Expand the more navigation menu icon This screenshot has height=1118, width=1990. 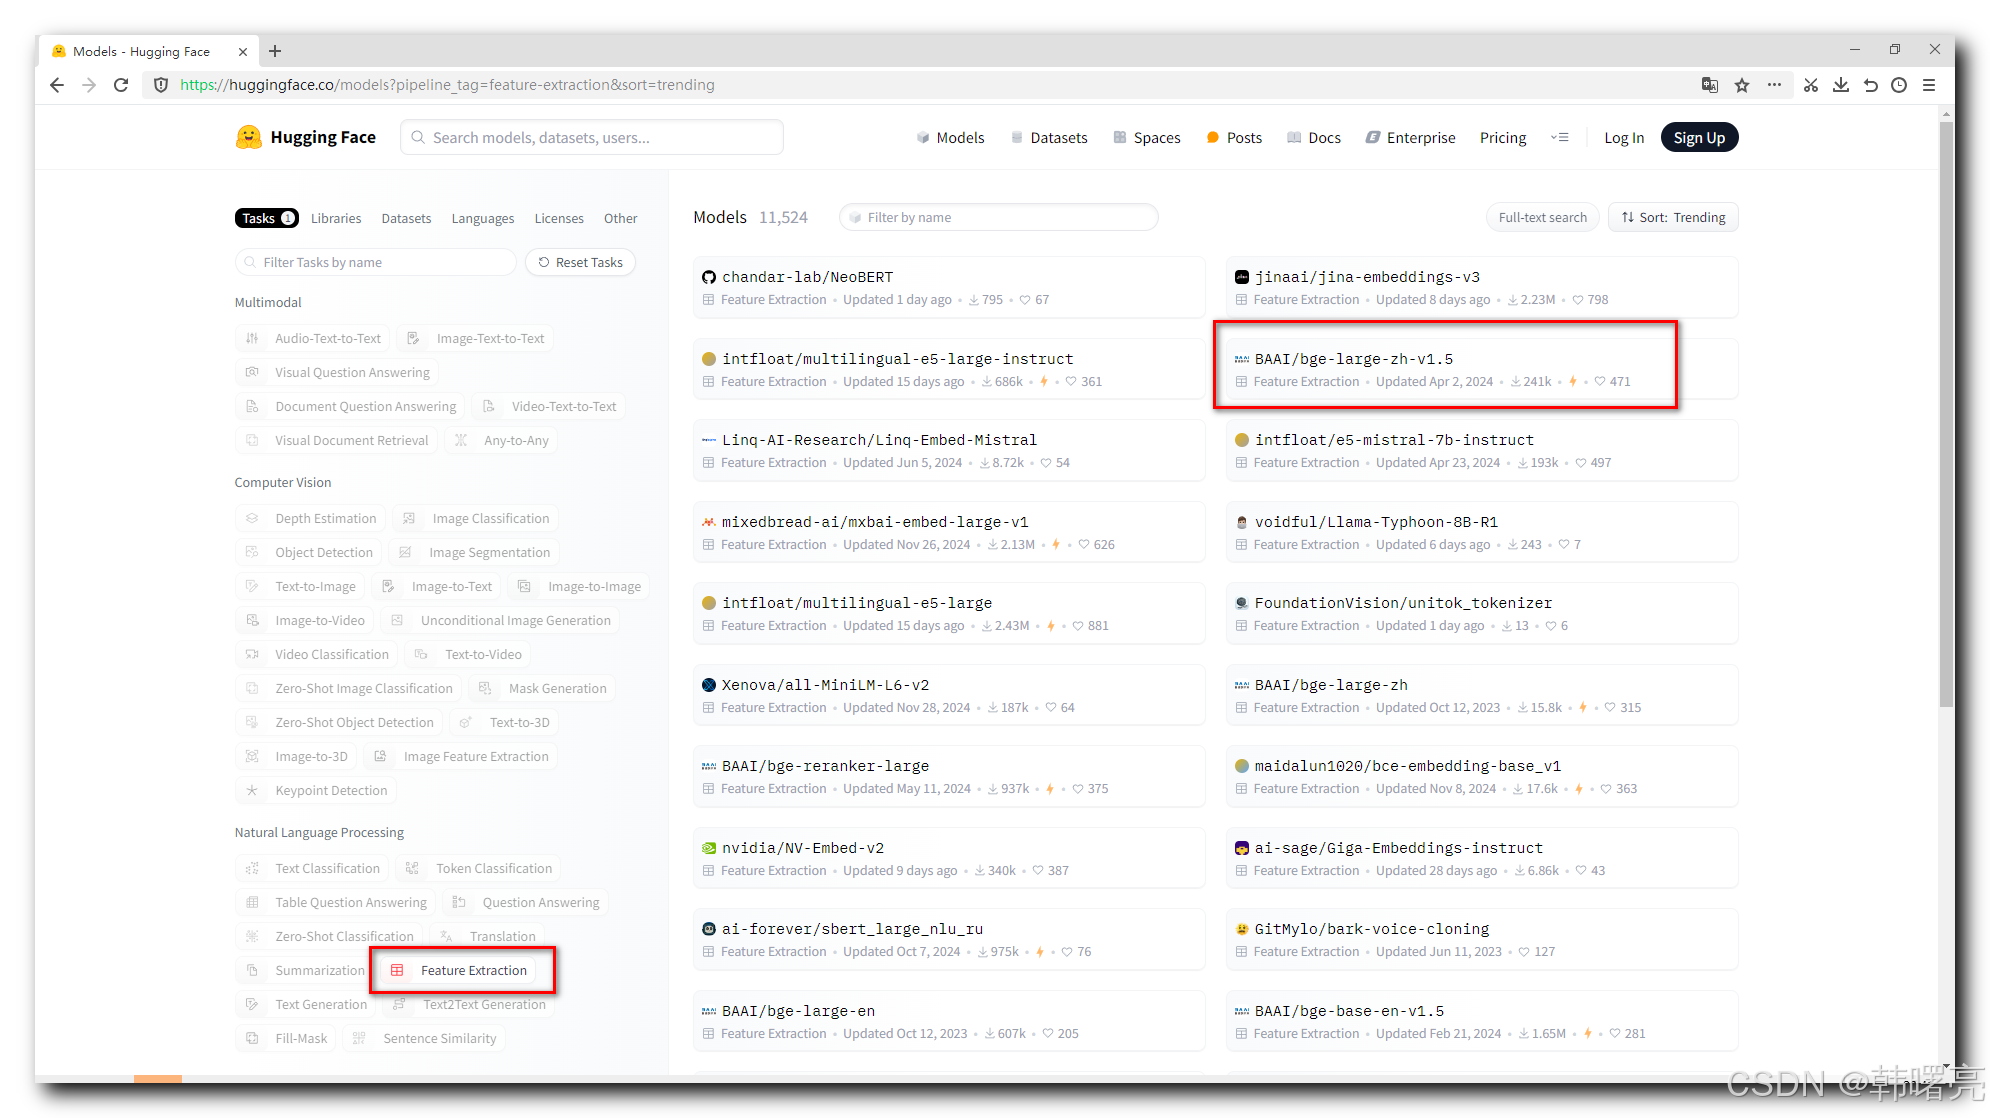click(x=1560, y=137)
